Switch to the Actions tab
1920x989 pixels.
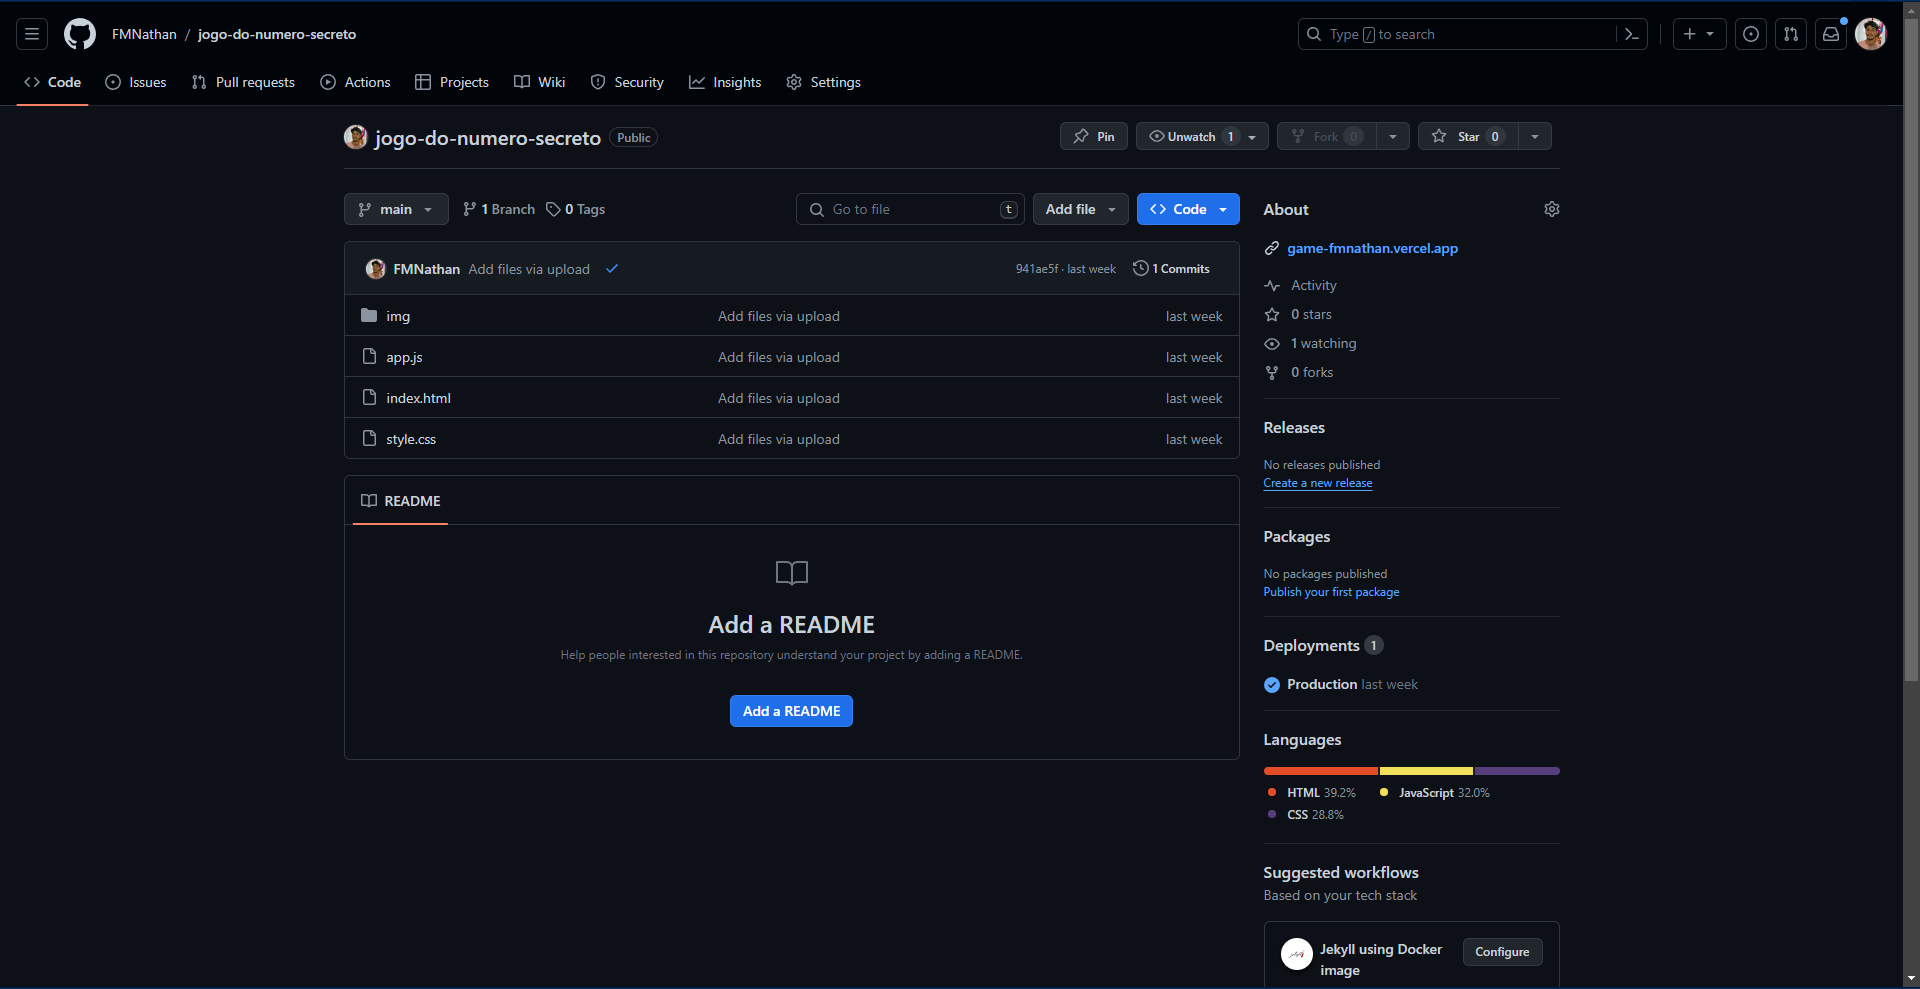click(355, 82)
